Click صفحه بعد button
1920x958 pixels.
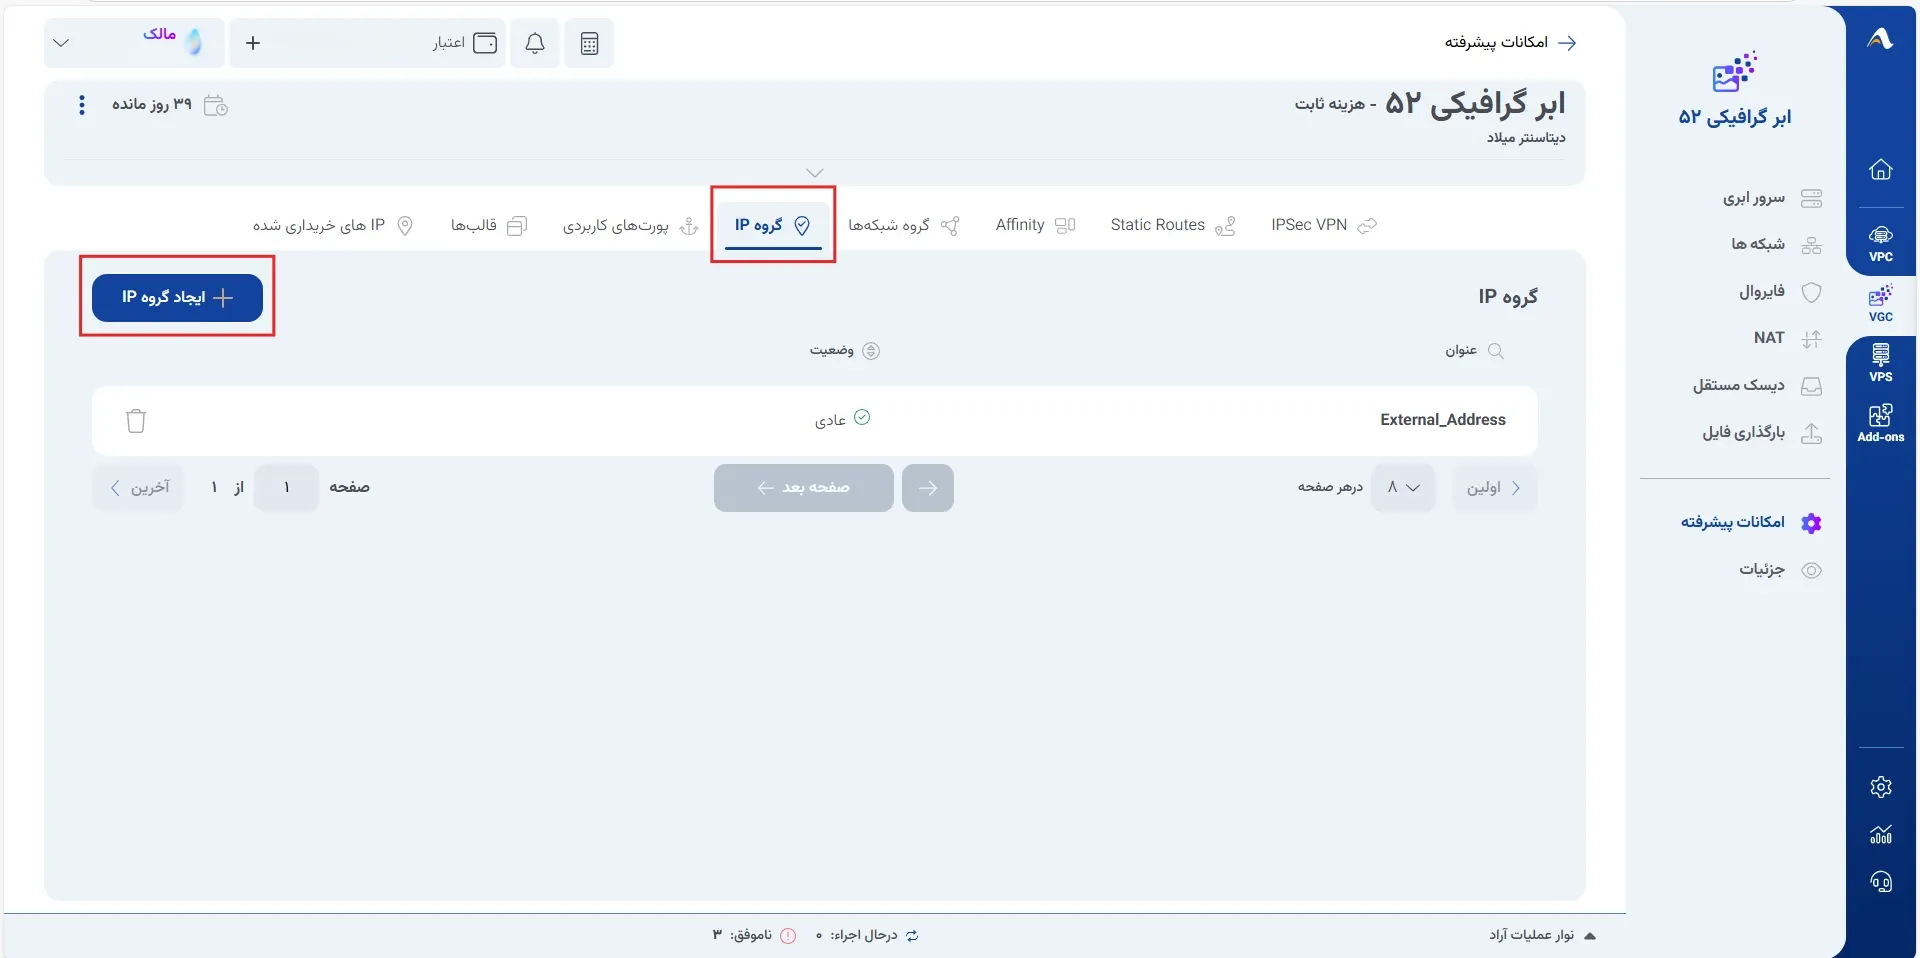[803, 487]
